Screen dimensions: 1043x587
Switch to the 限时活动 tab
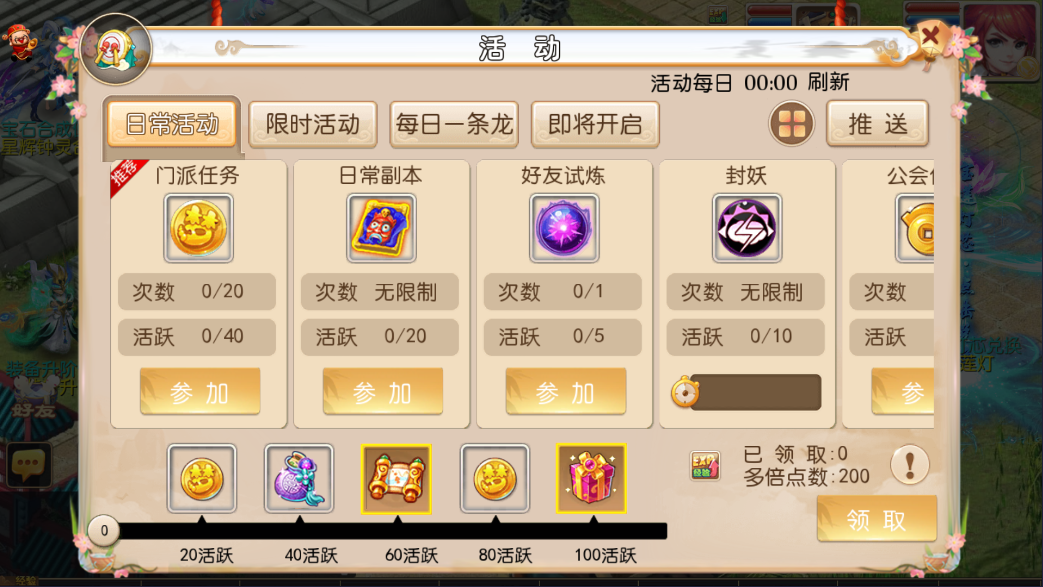pos(313,124)
